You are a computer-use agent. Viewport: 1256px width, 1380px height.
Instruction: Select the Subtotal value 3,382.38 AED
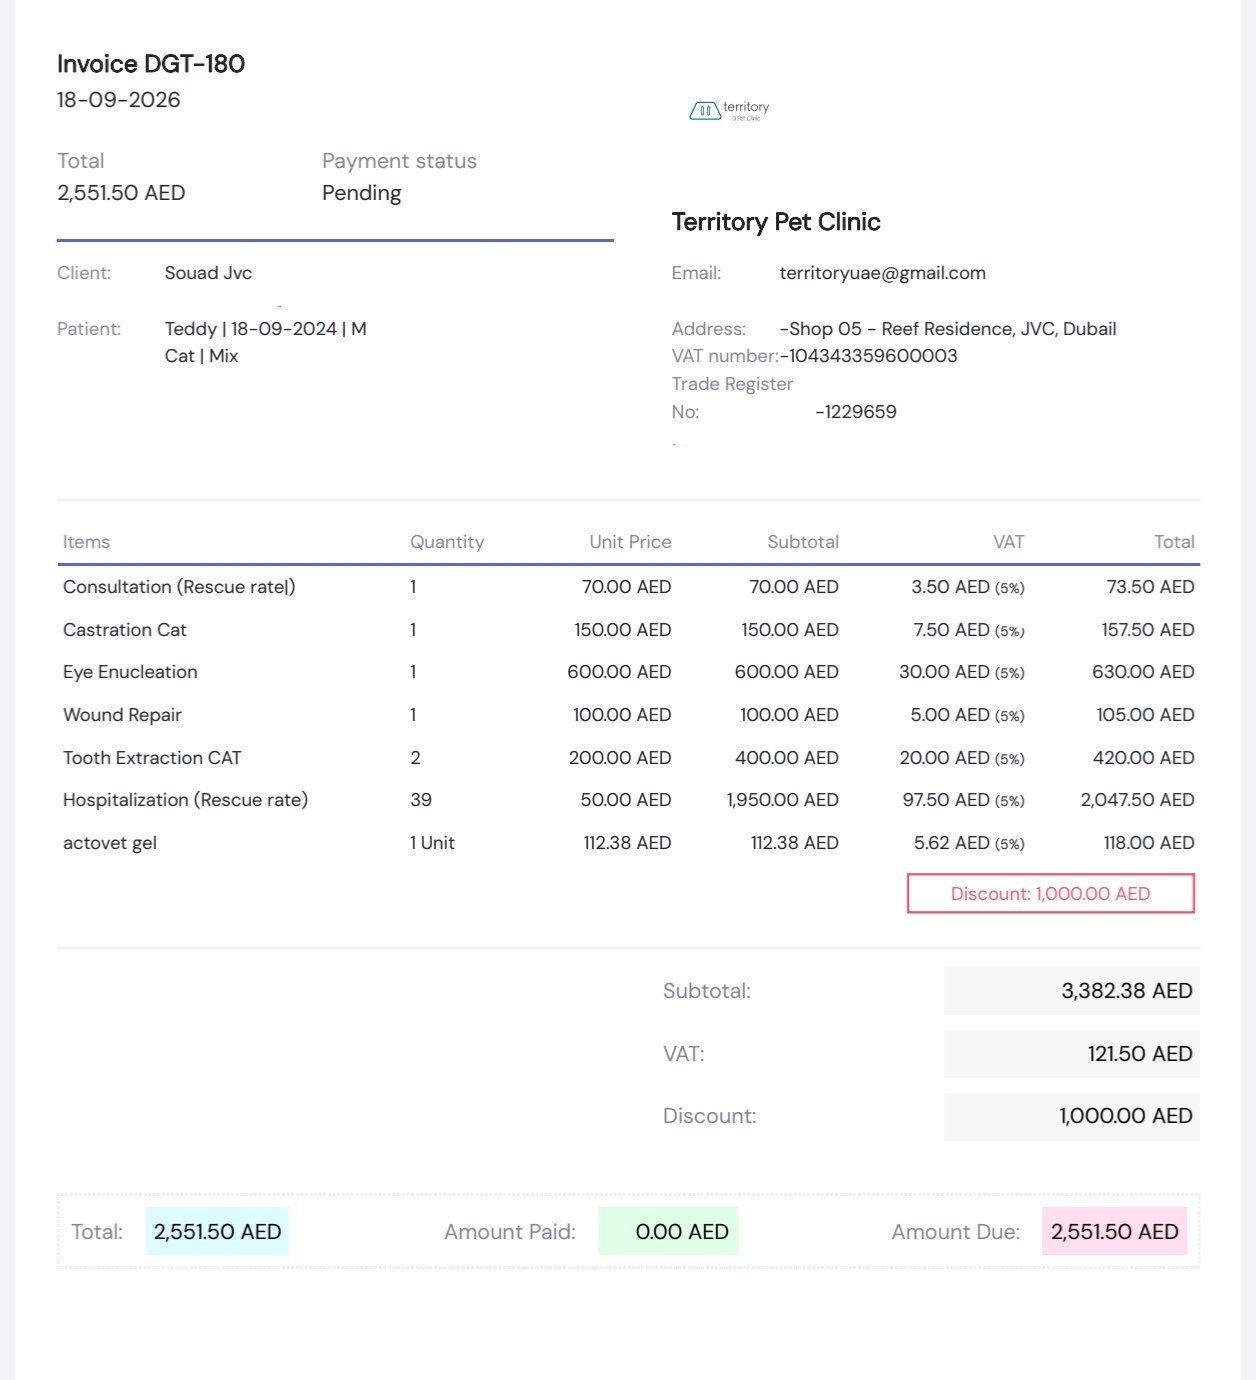pos(1127,991)
